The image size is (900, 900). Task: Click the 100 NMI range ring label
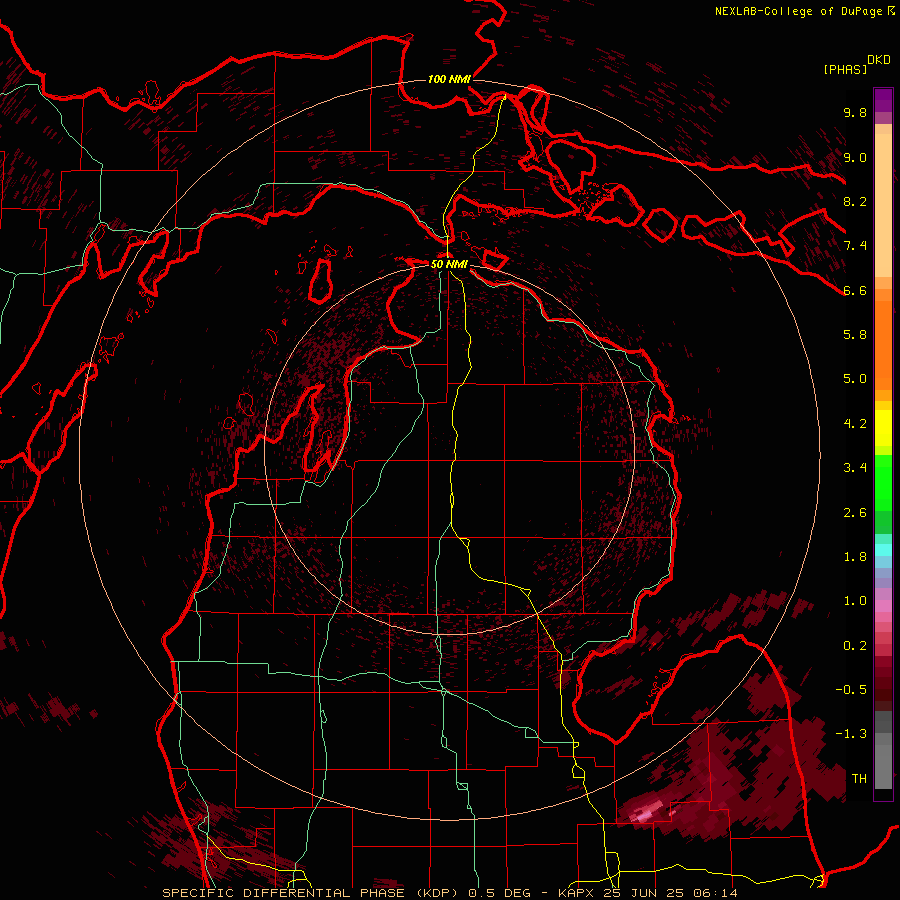tap(449, 79)
